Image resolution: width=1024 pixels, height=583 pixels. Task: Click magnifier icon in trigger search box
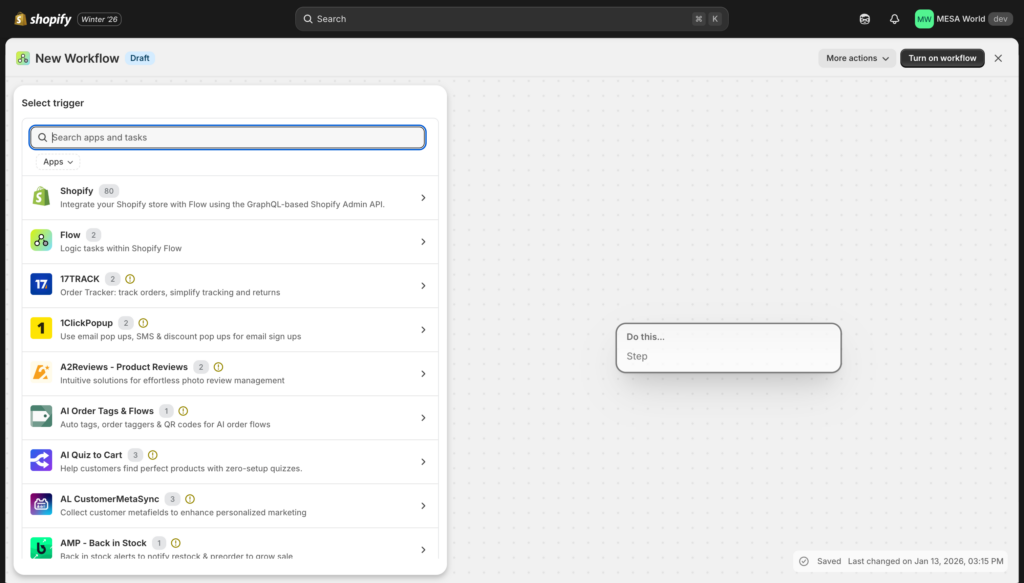[x=42, y=137]
